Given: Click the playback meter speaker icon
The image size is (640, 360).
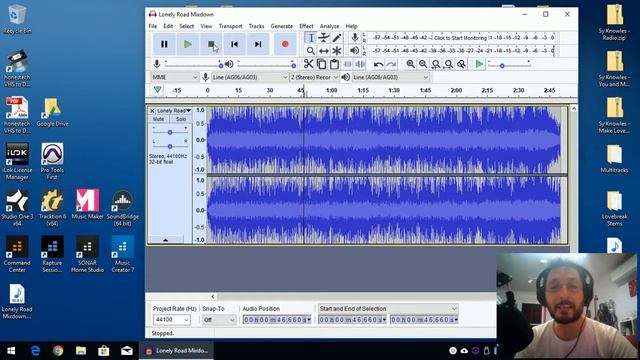Looking at the screenshot, I should pyautogui.click(x=355, y=51).
